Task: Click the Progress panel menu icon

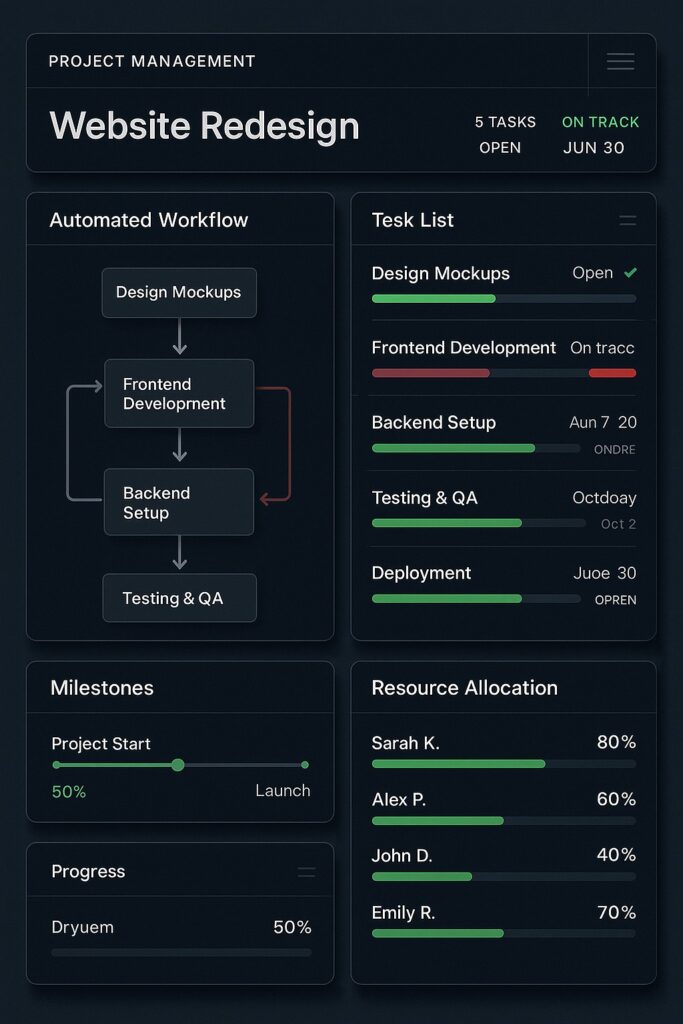Action: [x=306, y=872]
